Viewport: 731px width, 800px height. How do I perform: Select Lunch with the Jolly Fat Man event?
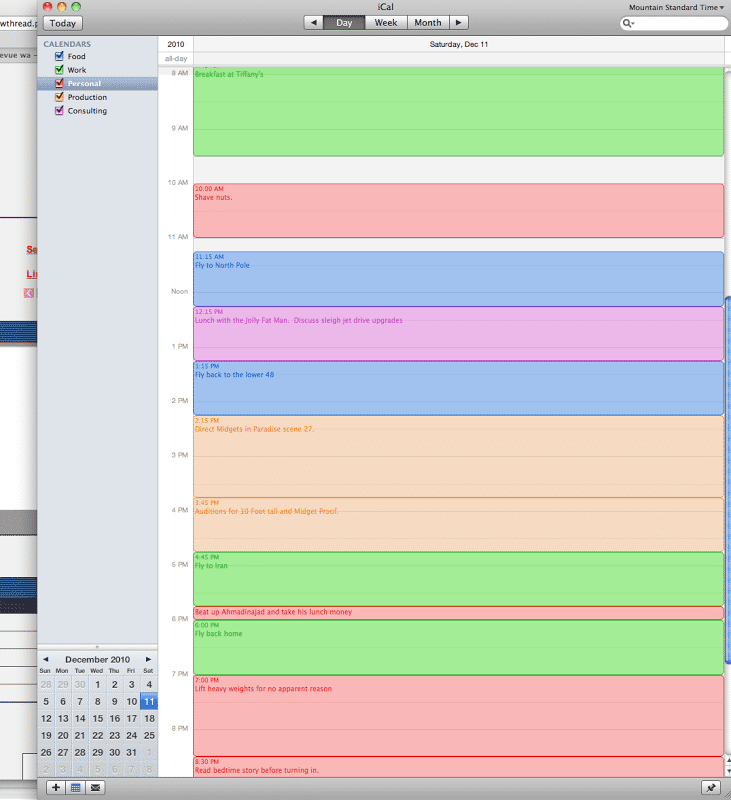(x=458, y=334)
